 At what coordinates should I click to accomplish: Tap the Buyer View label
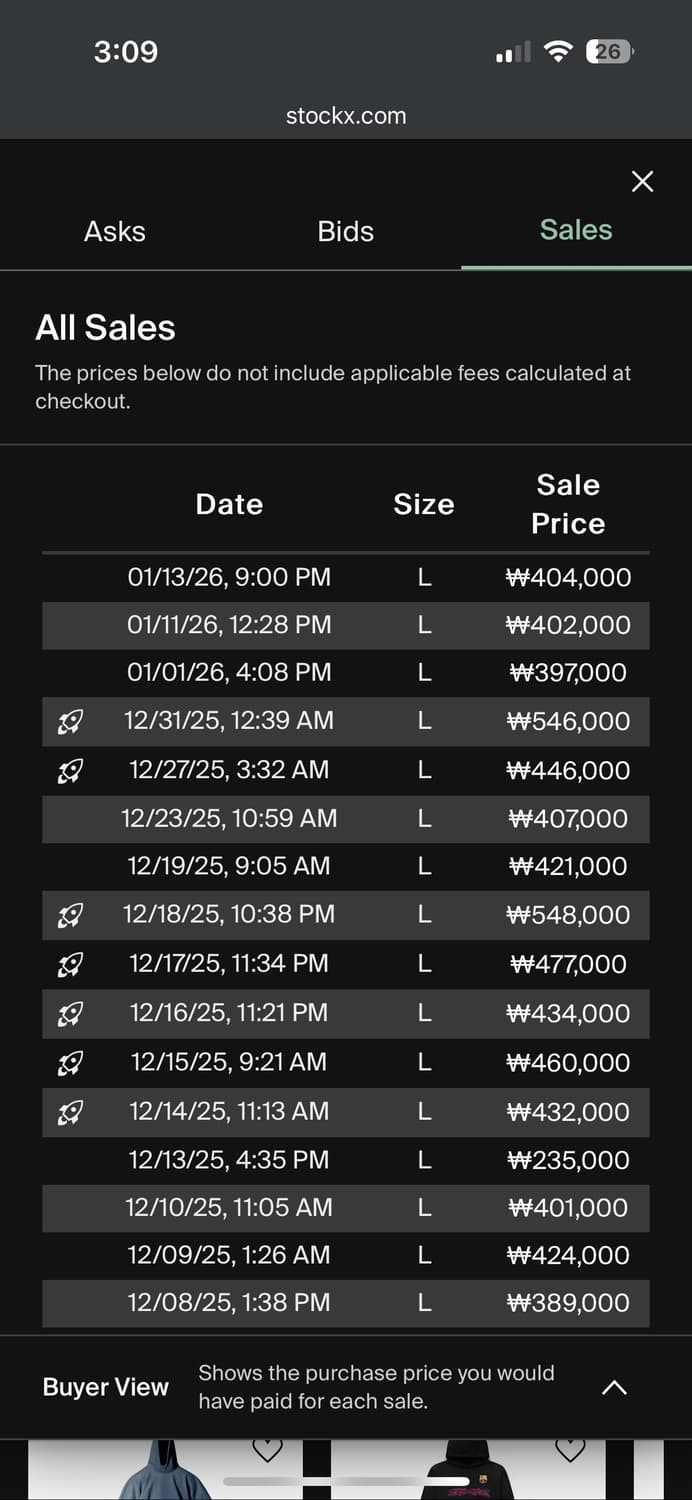tap(106, 1387)
